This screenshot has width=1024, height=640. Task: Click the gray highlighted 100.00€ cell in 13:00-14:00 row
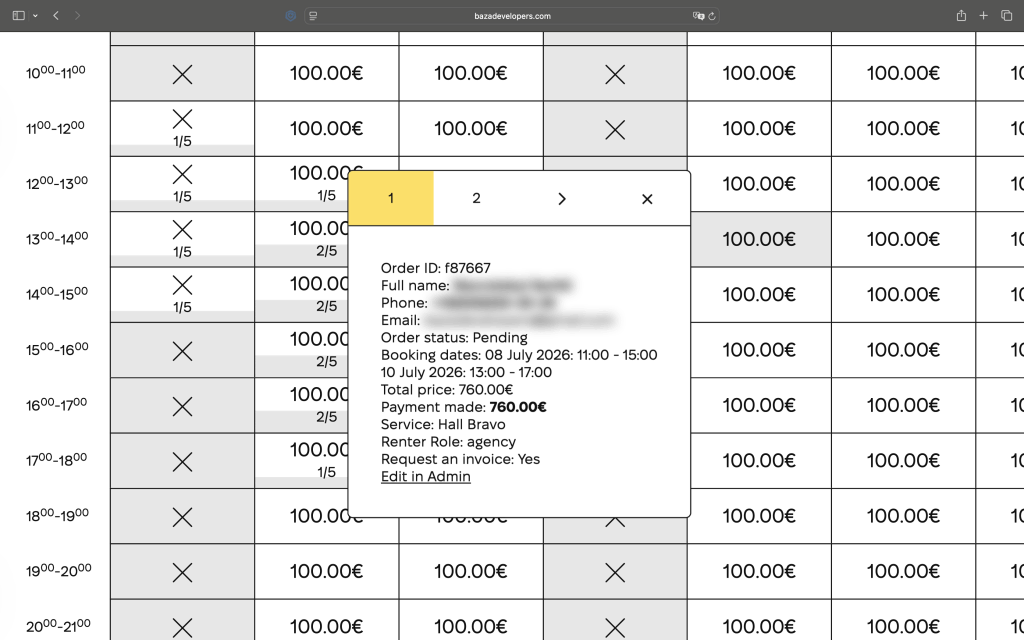[760, 239]
